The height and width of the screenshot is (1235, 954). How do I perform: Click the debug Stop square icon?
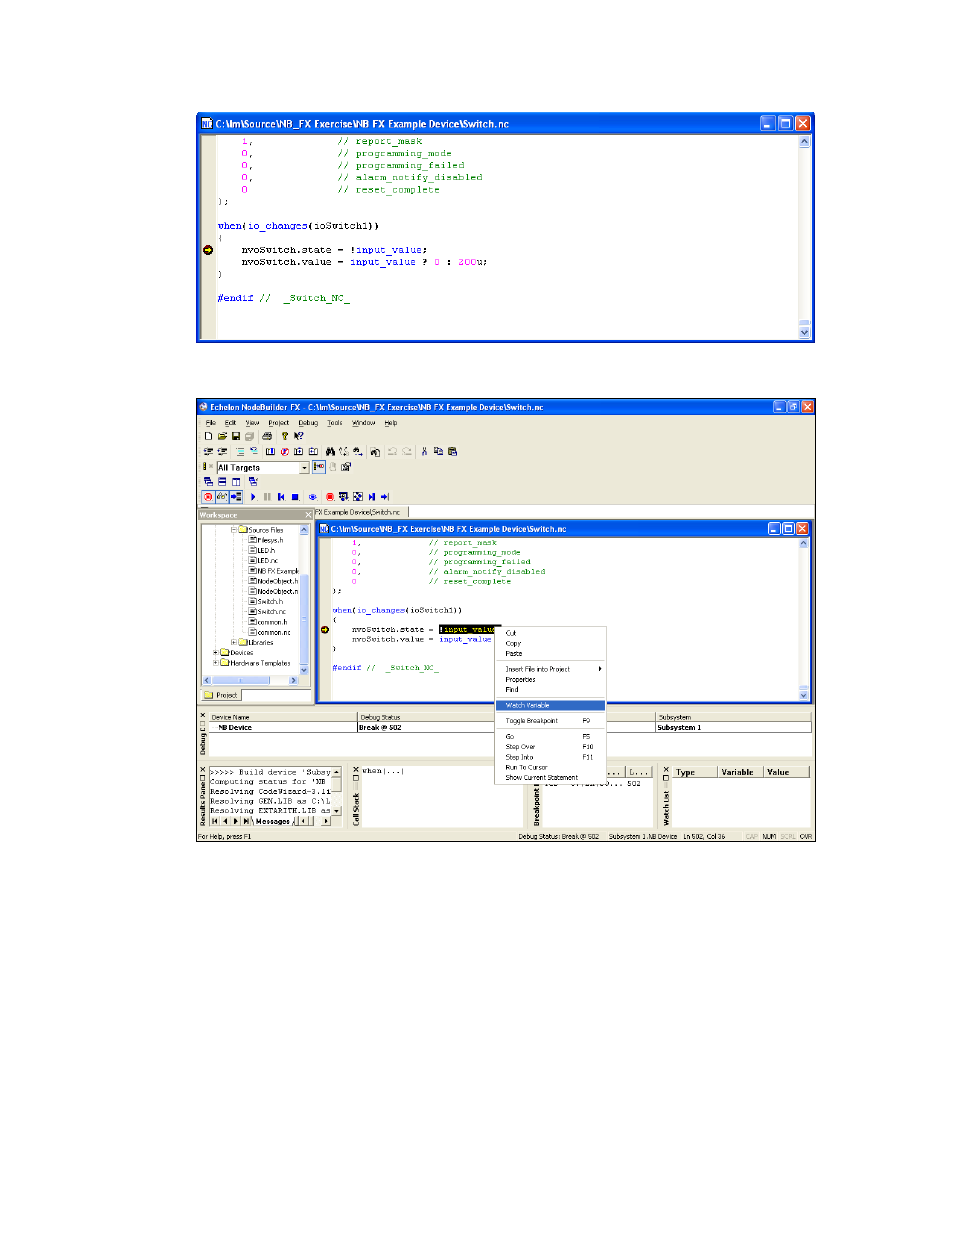[295, 496]
